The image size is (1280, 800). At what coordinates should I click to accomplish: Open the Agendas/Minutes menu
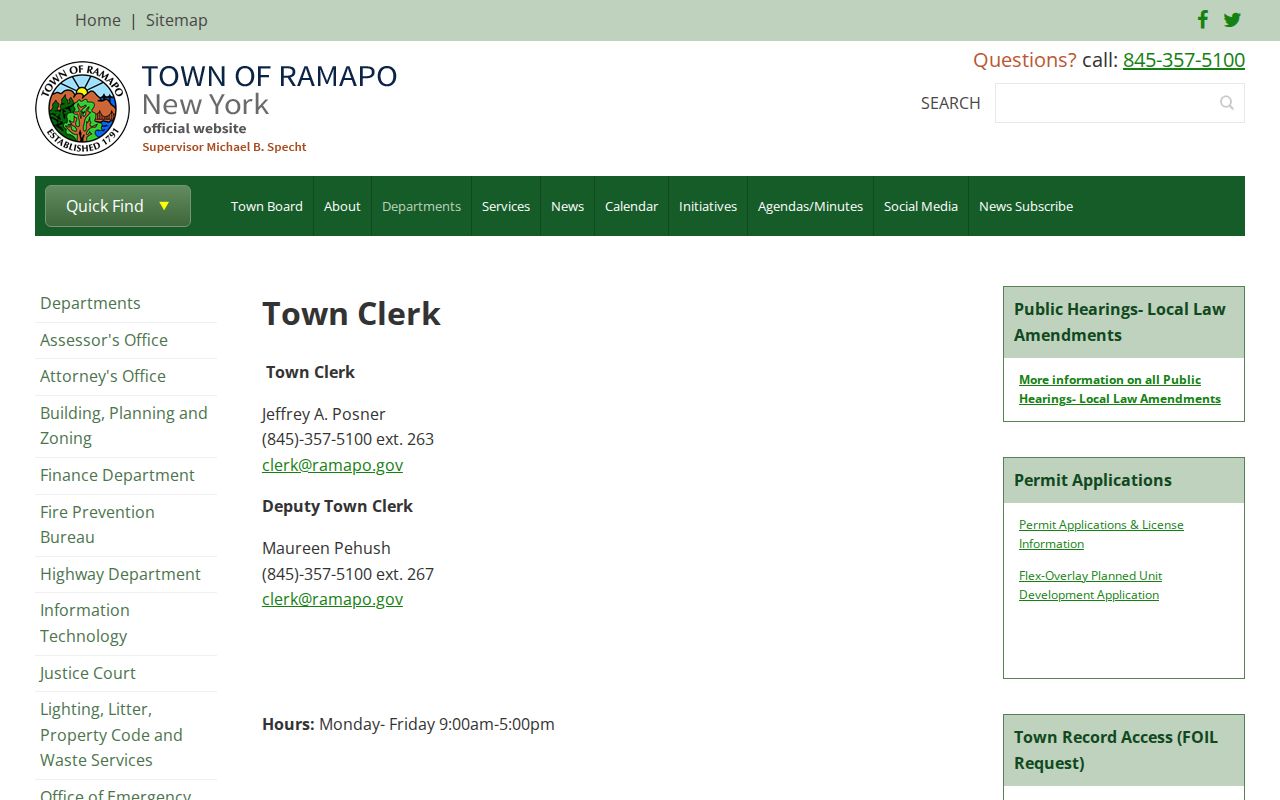pyautogui.click(x=810, y=206)
